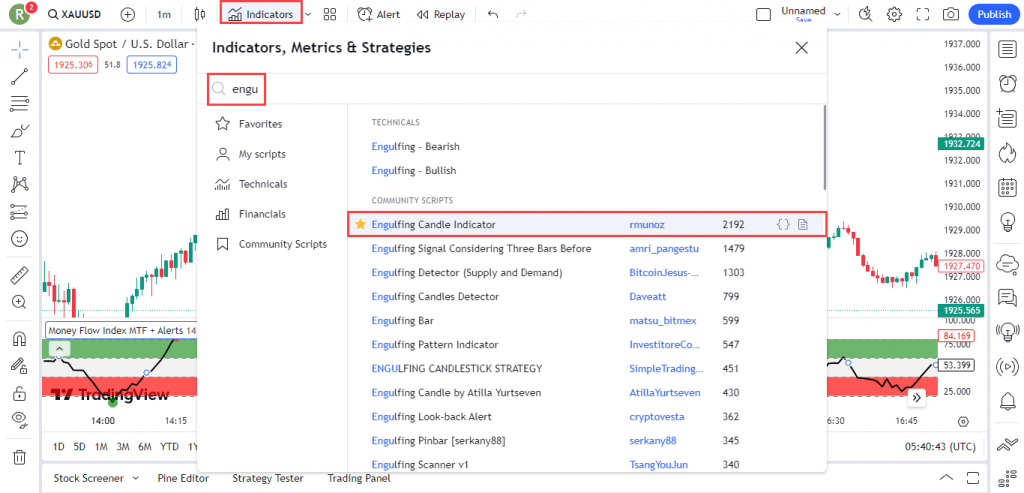Open the watchlist panel icon
The width and height of the screenshot is (1024, 493).
[x=1008, y=50]
